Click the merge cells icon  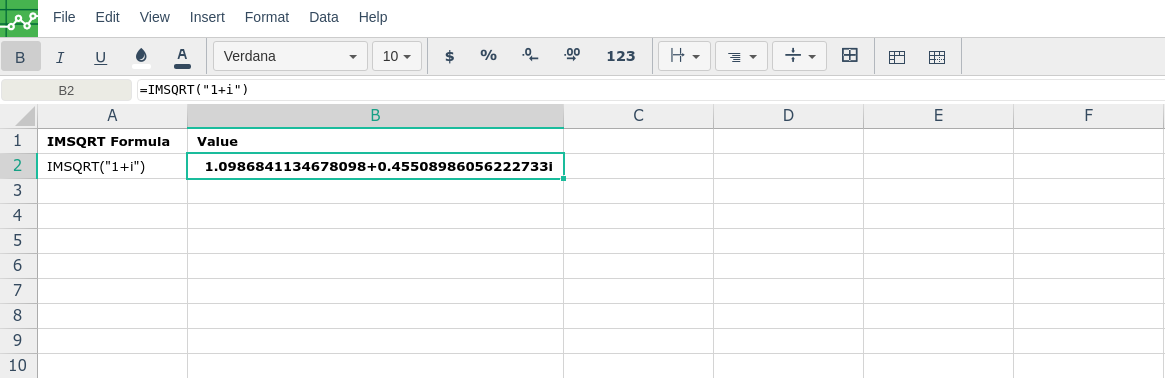849,56
